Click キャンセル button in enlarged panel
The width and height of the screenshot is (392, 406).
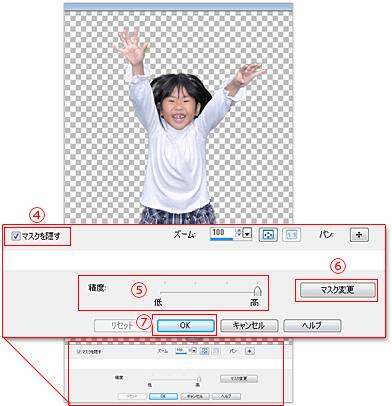249,325
